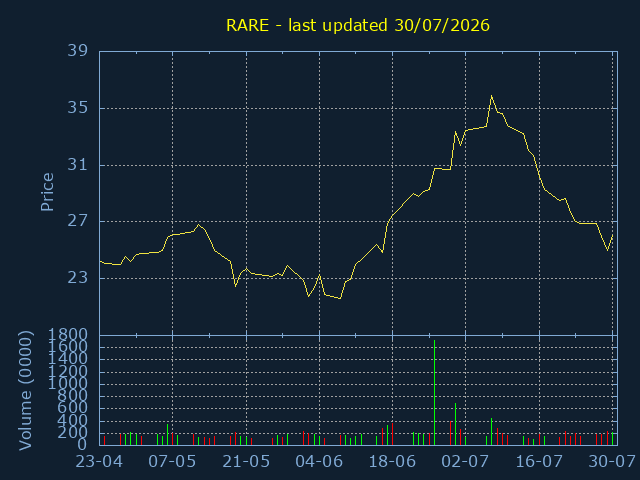
Task: Click the 23-04 start date label
Action: point(99,462)
